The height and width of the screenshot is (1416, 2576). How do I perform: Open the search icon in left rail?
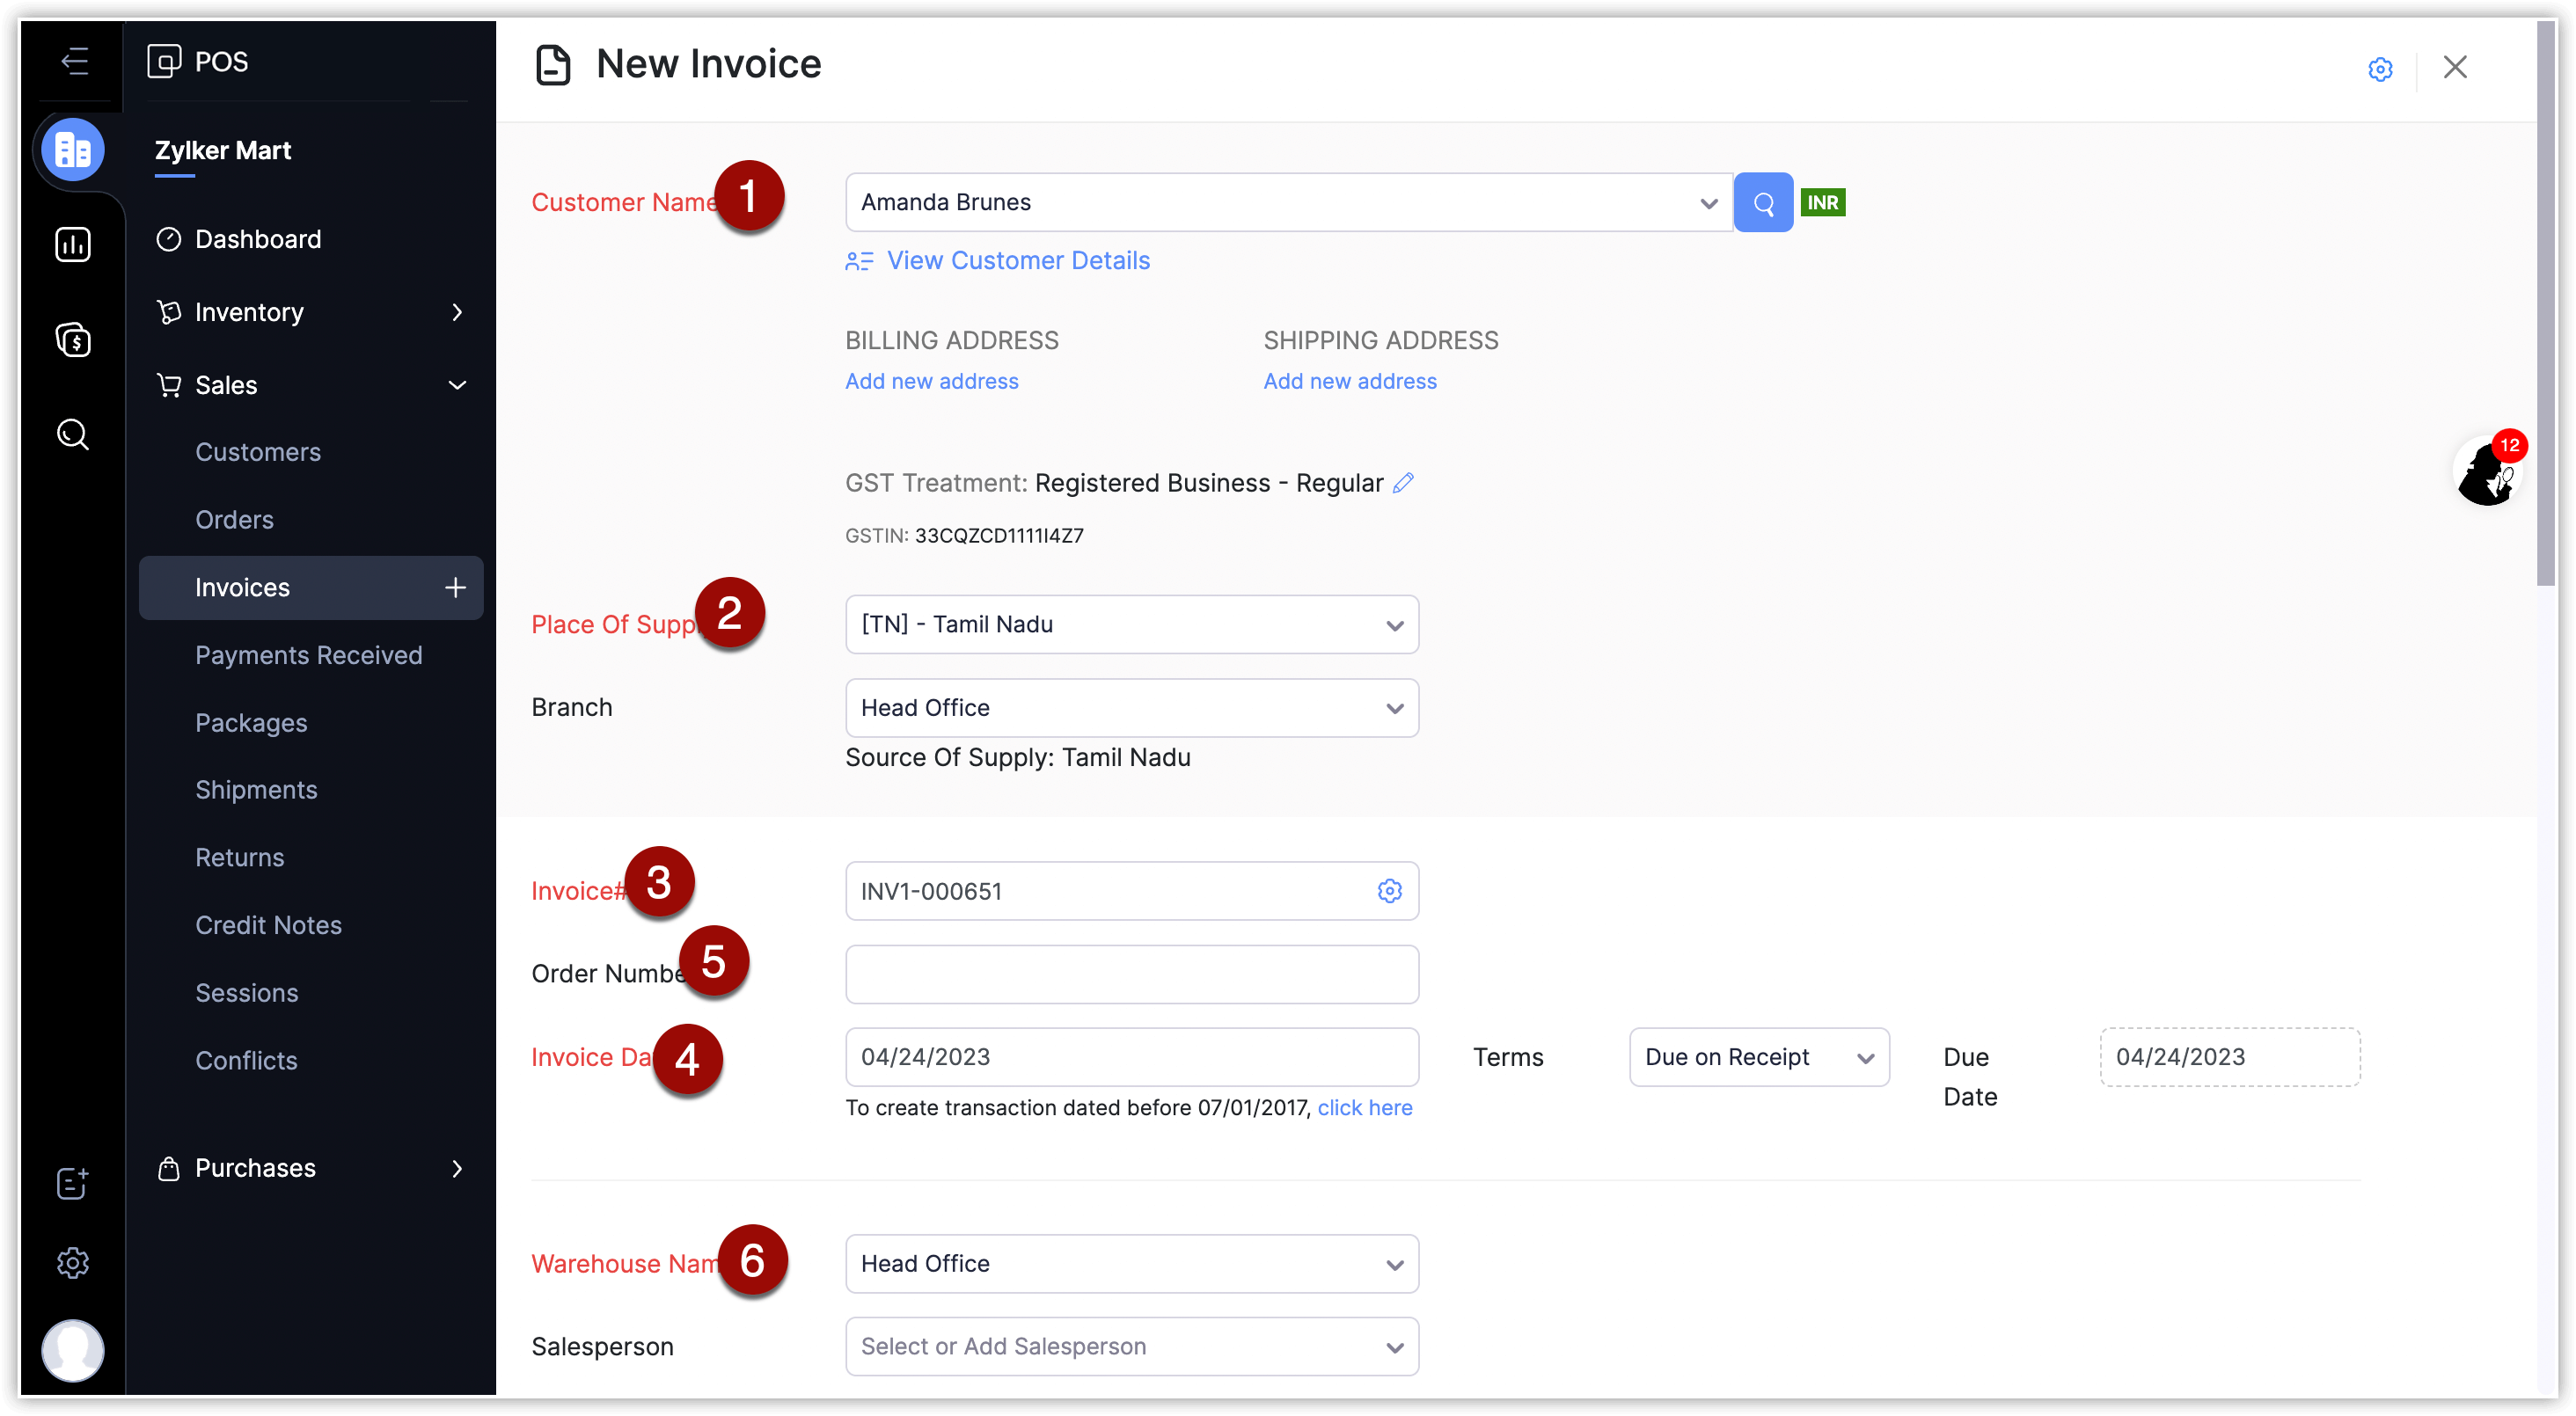72,434
